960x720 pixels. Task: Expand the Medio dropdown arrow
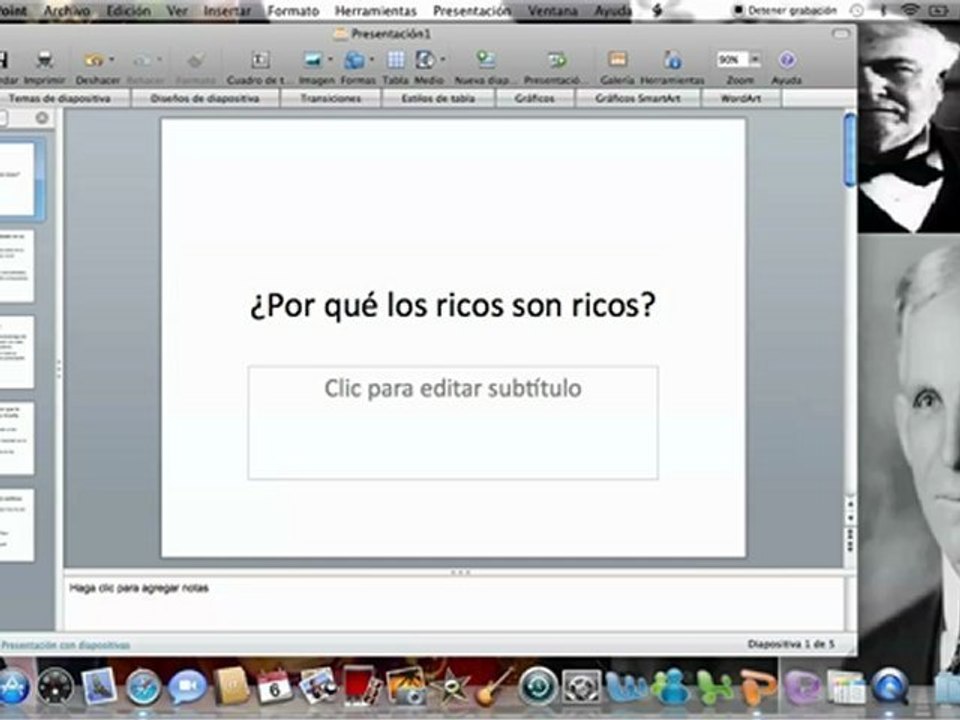pos(442,60)
